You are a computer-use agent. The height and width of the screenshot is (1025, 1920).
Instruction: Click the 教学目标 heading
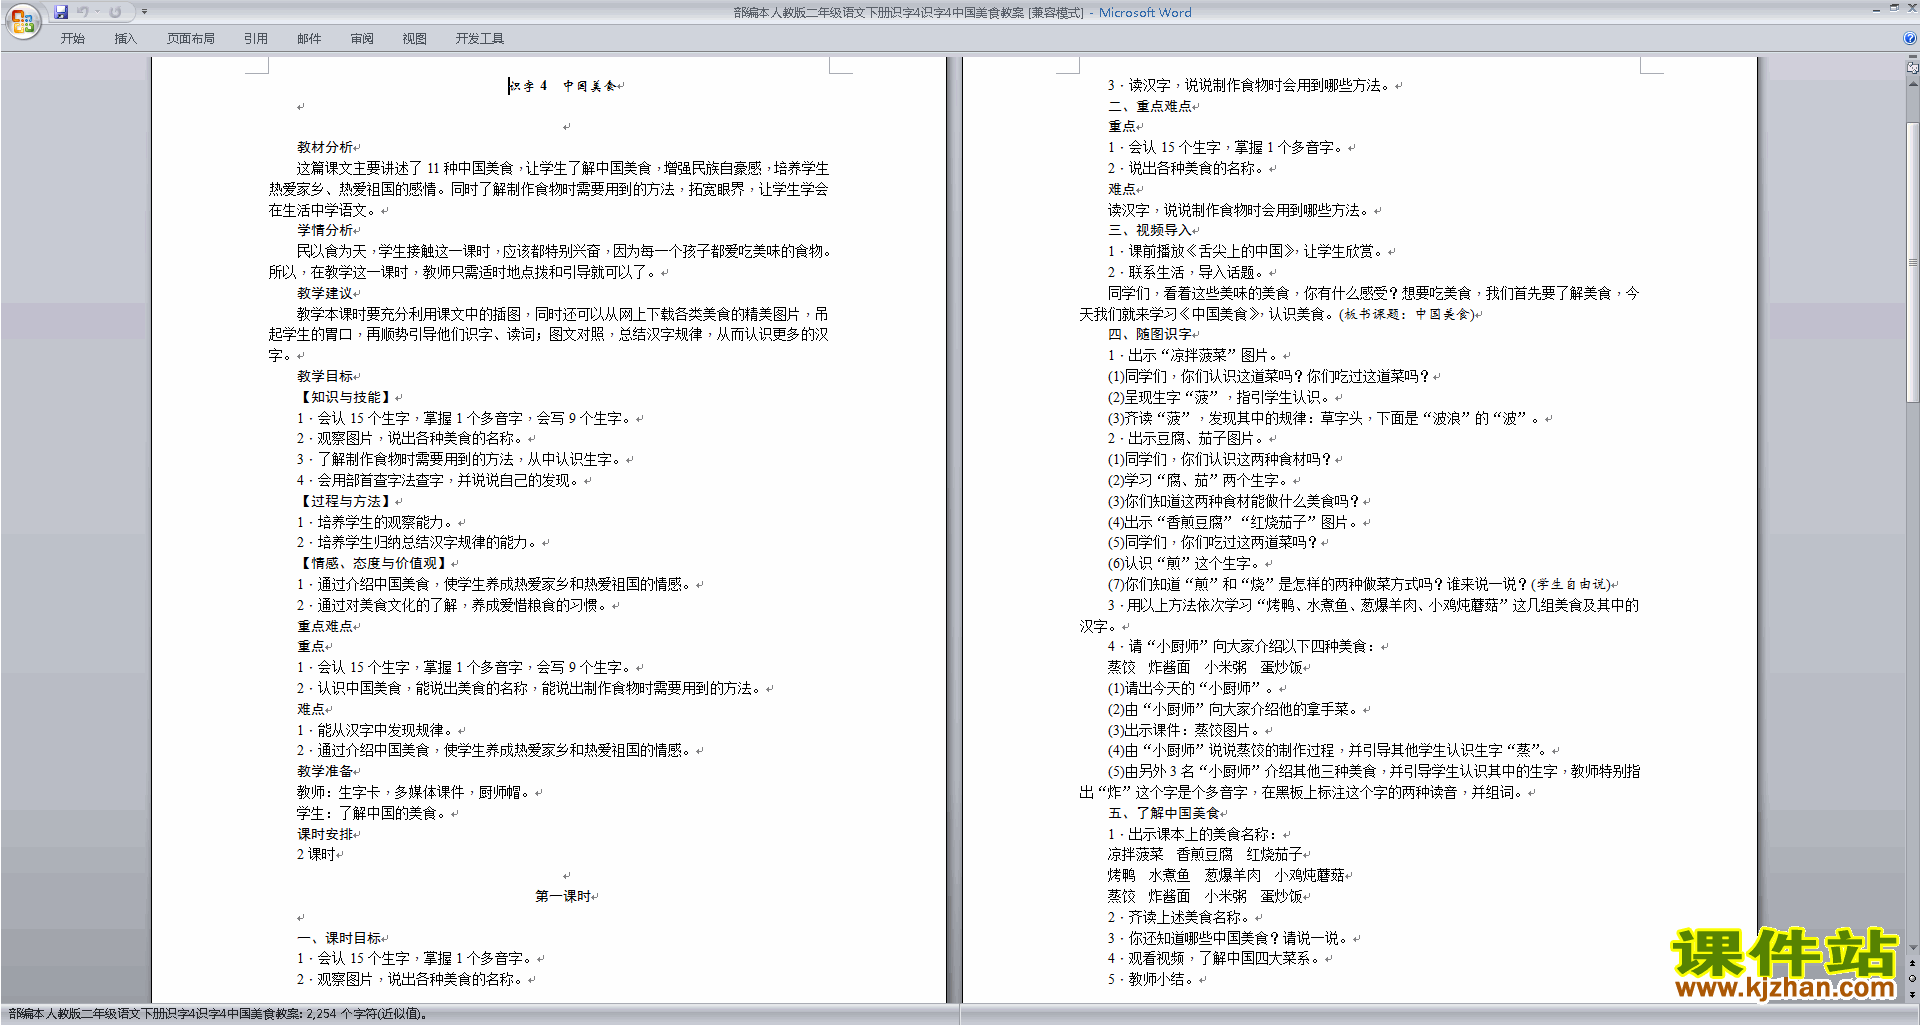(x=325, y=377)
